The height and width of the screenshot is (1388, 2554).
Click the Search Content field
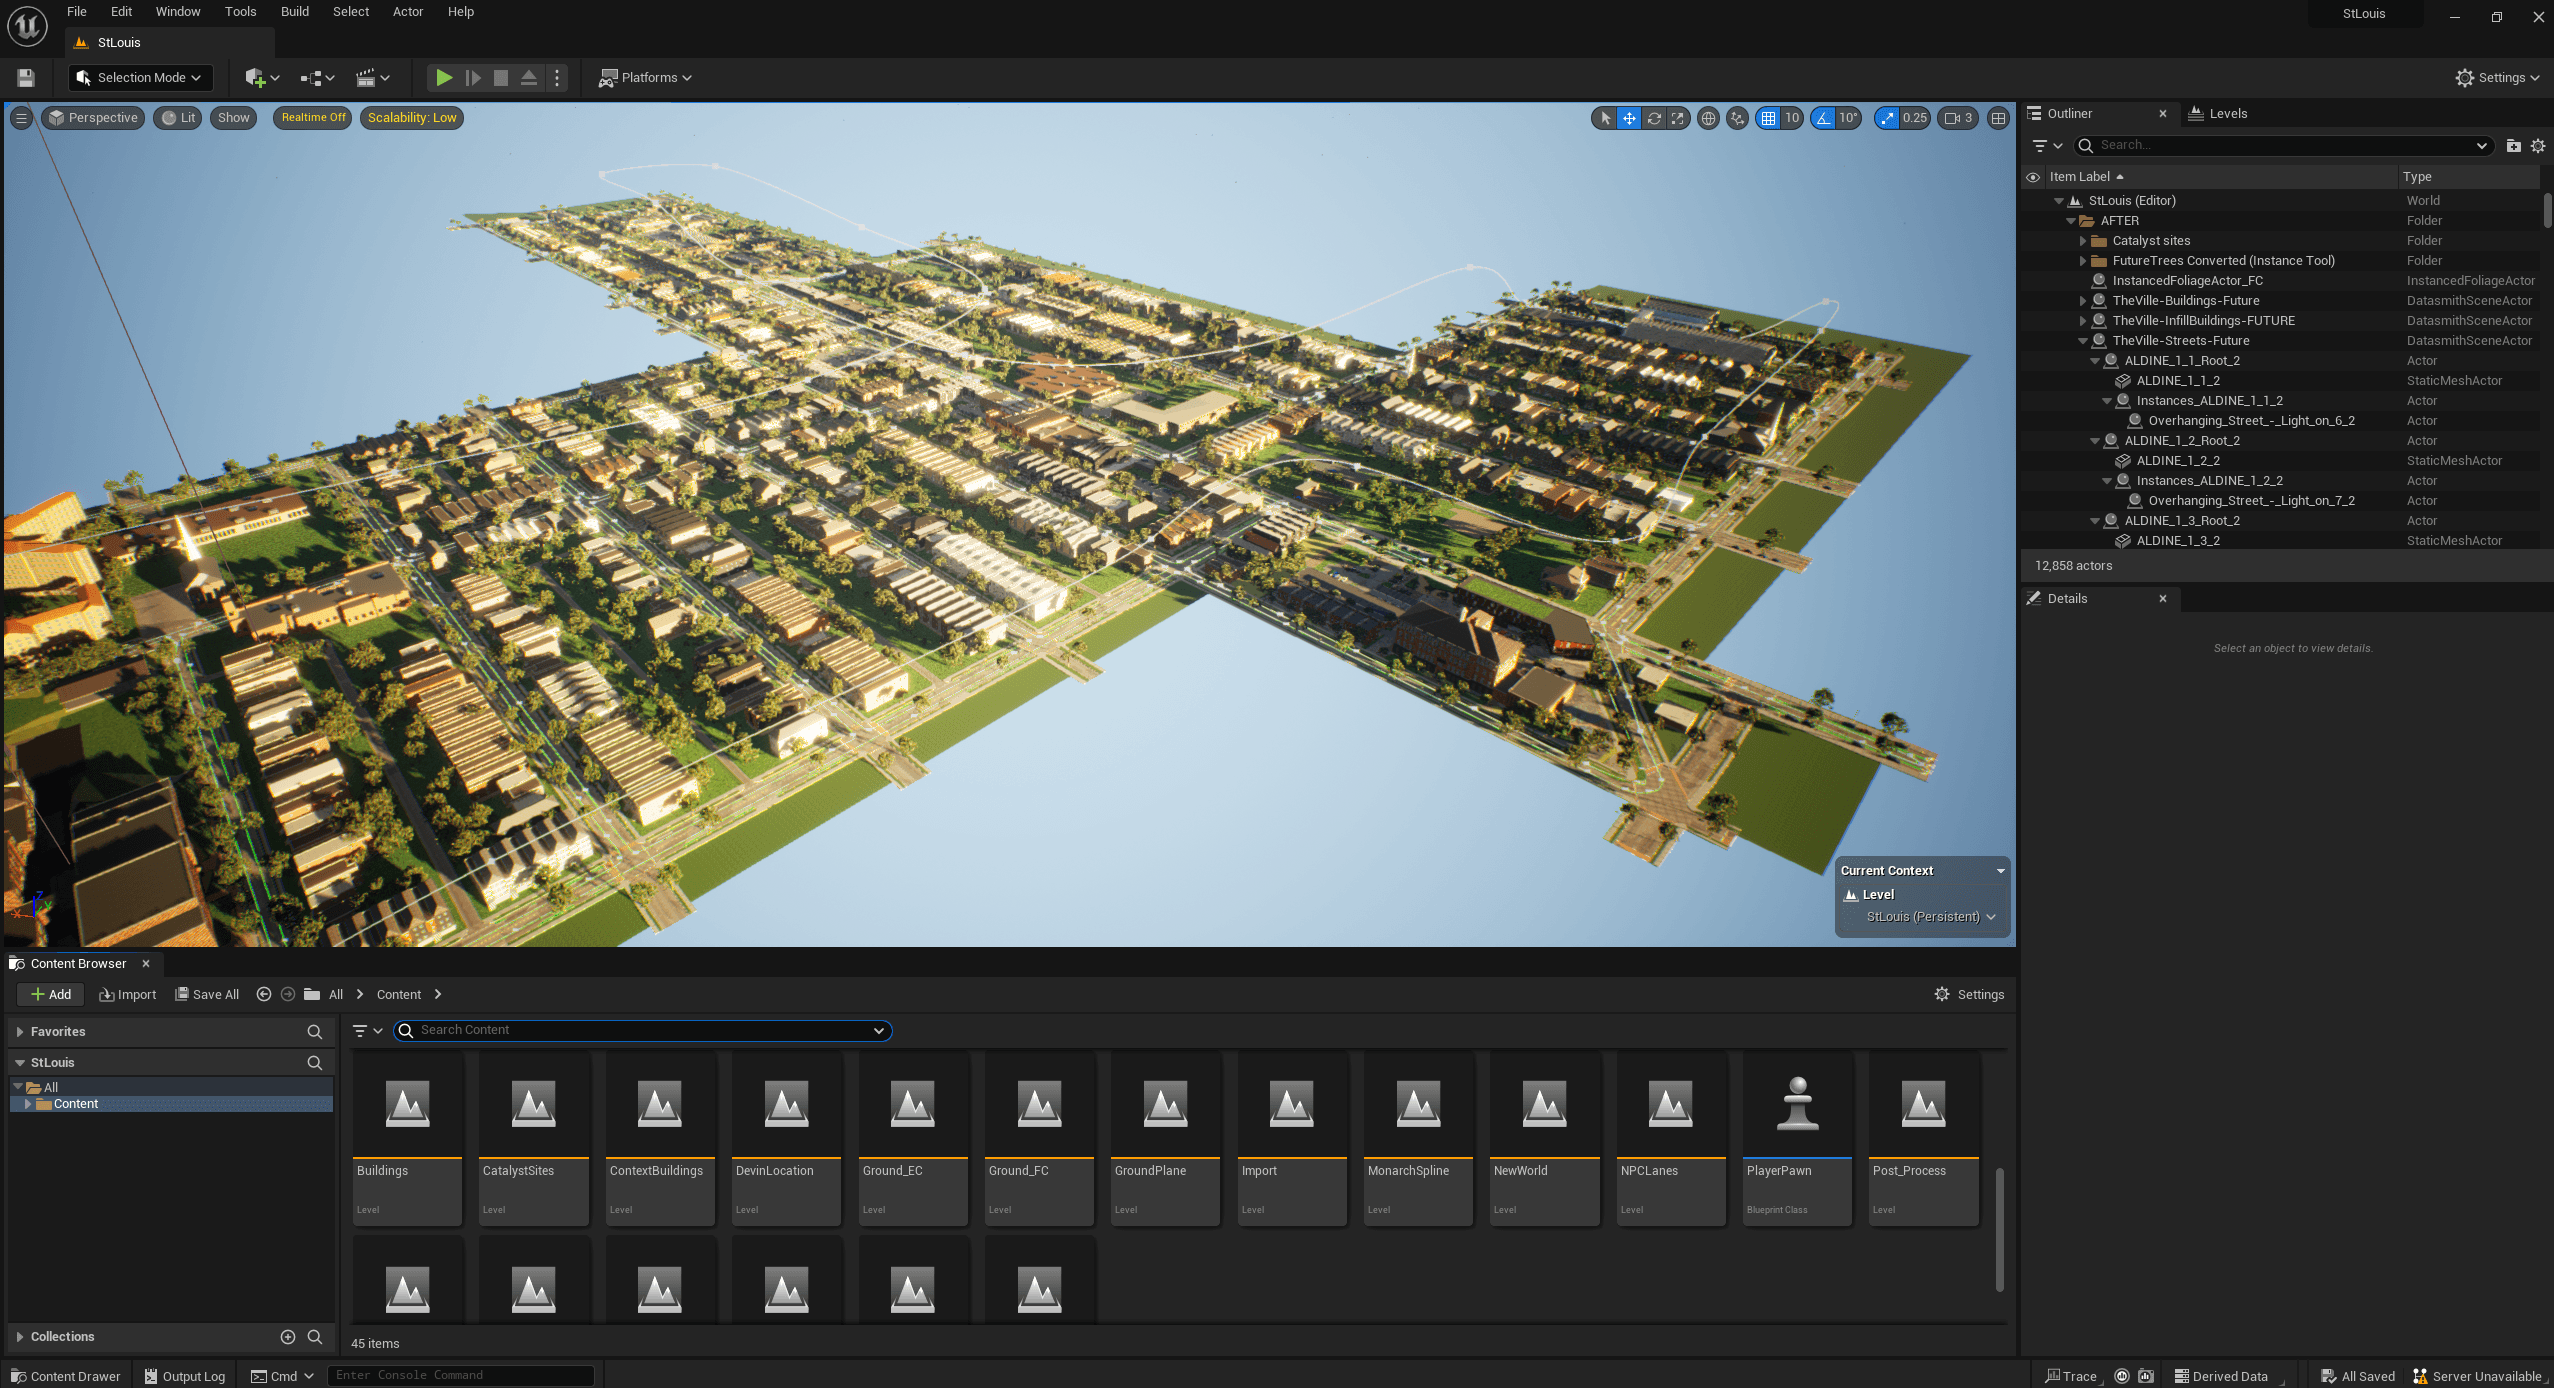tap(643, 1031)
